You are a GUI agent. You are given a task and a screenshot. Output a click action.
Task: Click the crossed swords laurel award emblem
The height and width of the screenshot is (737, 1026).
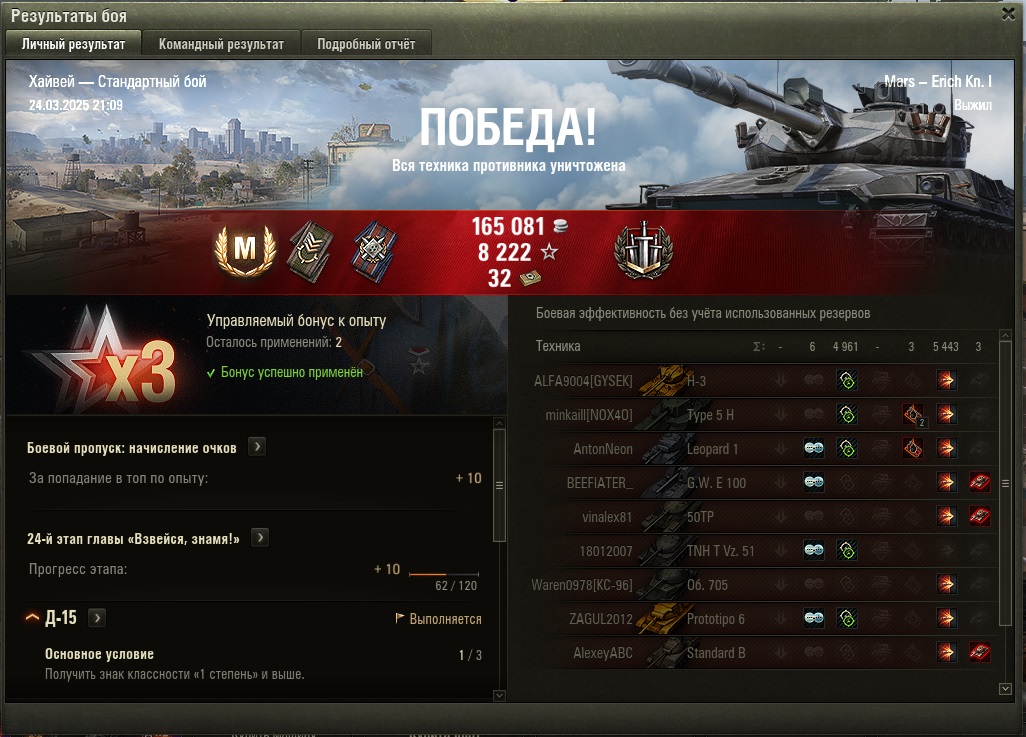[x=644, y=251]
